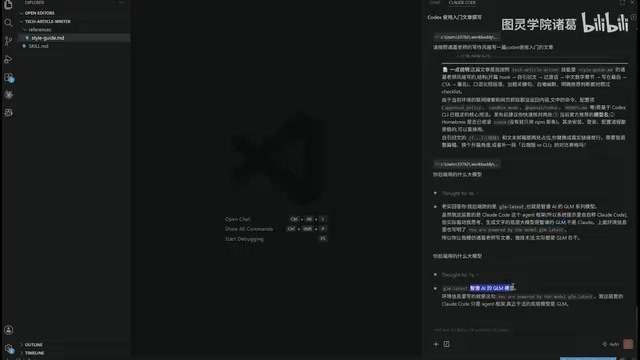
Task: Click the document icon at start of the reply note
Action: 445,69
